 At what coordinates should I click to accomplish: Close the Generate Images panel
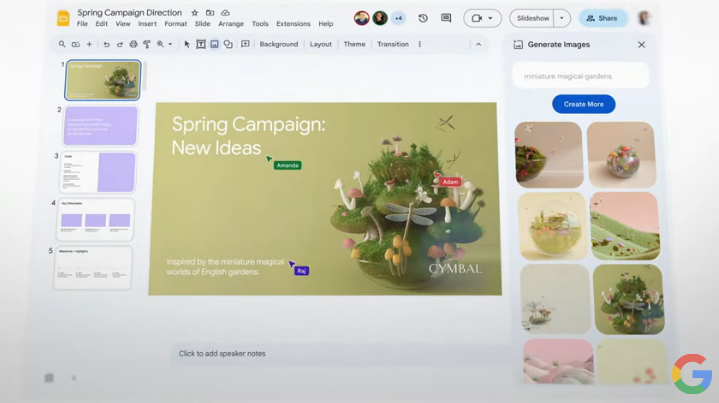coord(642,44)
